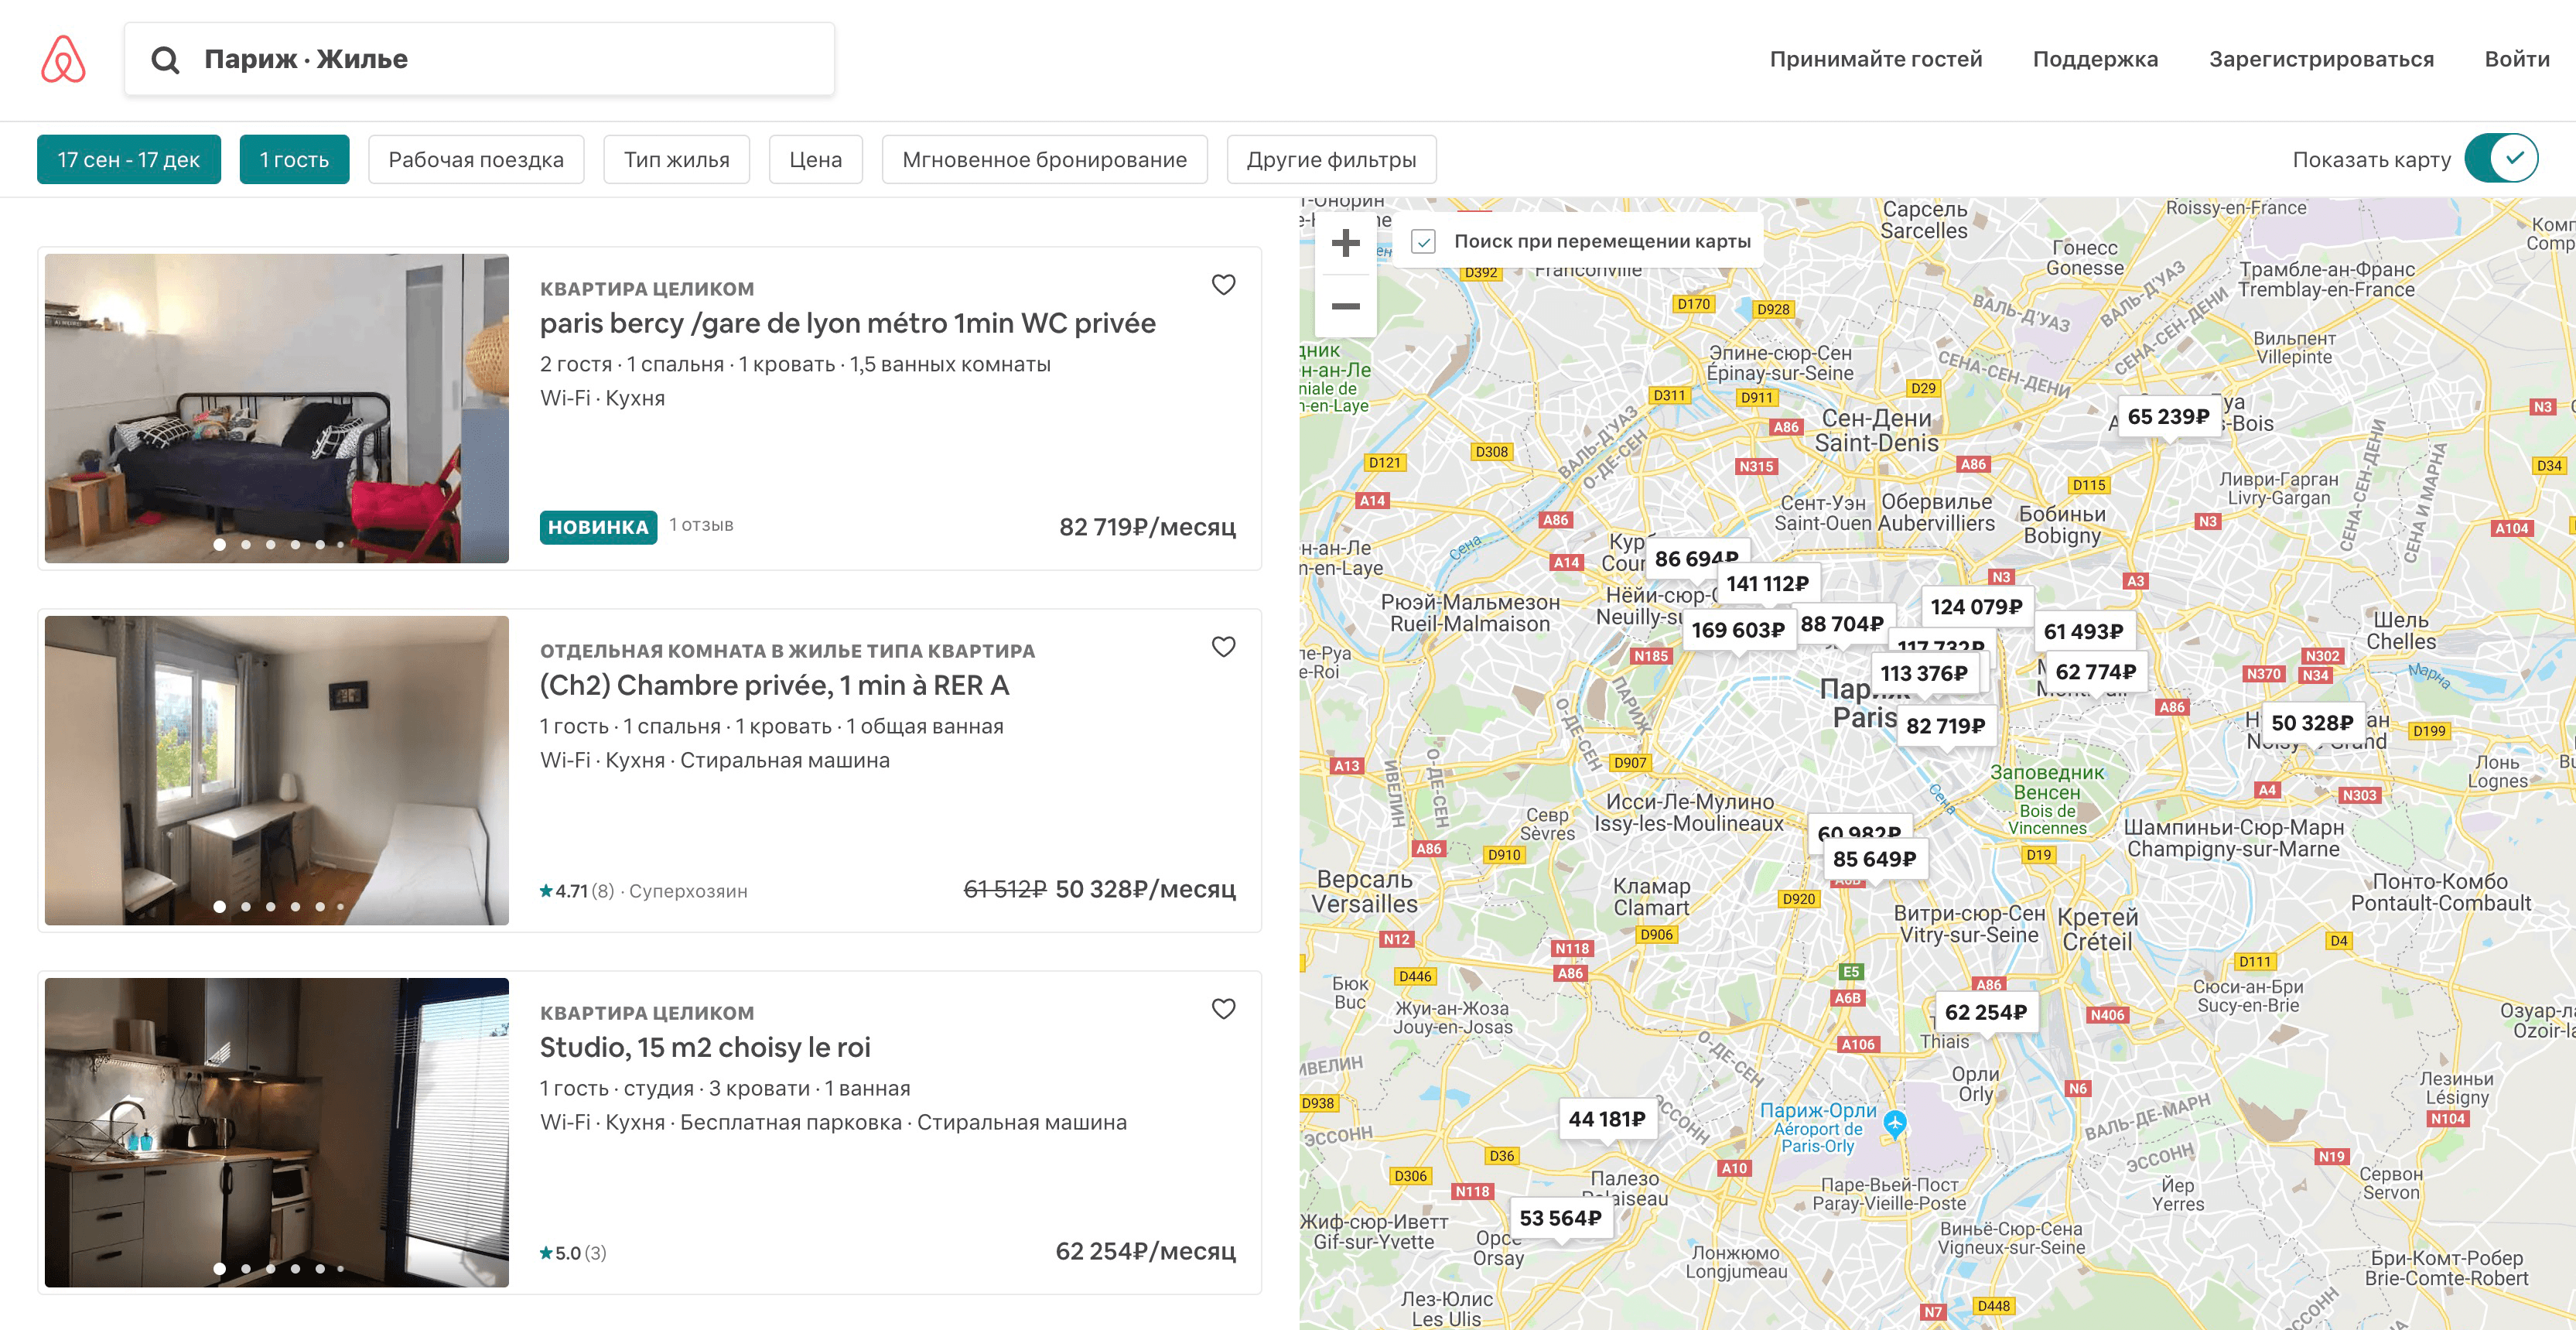
Task: Click the 62 254₽ map price marker
Action: [x=1985, y=1012]
